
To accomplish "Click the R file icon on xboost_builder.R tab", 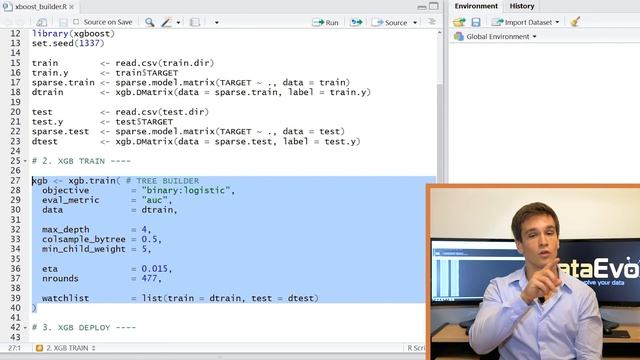I will tap(7, 6).
